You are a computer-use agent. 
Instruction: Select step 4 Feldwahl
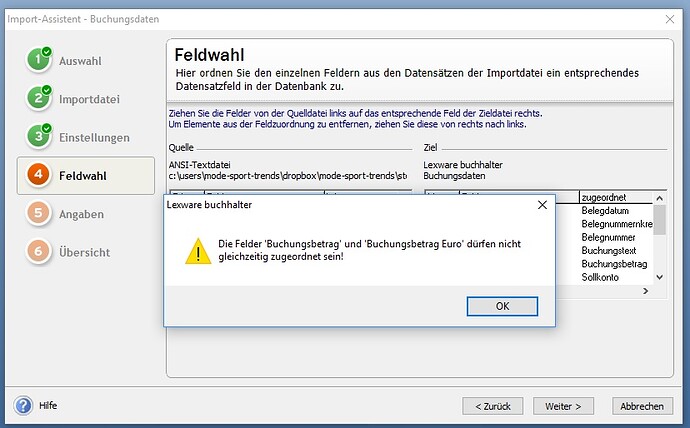pyautogui.click(x=86, y=176)
